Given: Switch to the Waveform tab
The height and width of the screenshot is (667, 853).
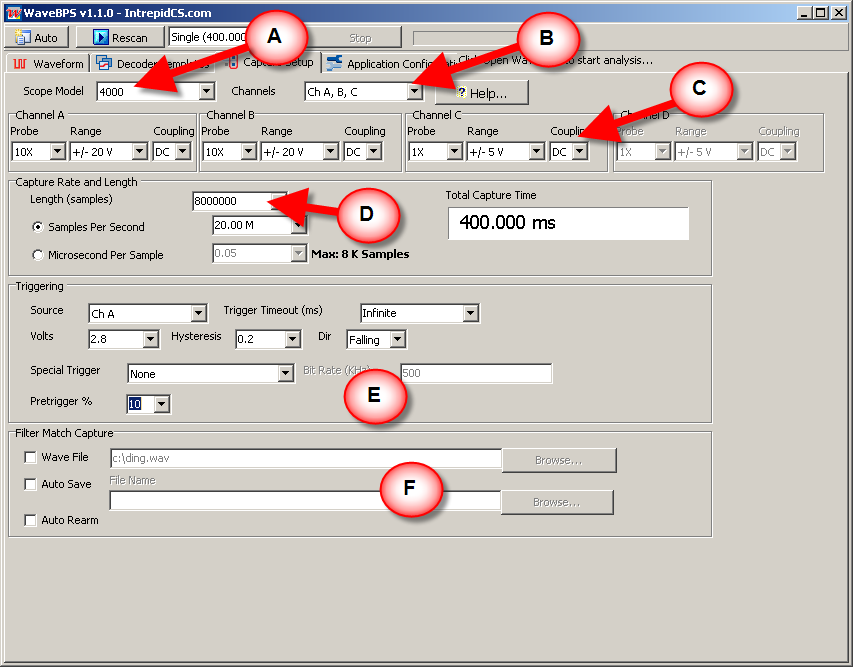Looking at the screenshot, I should pyautogui.click(x=48, y=64).
